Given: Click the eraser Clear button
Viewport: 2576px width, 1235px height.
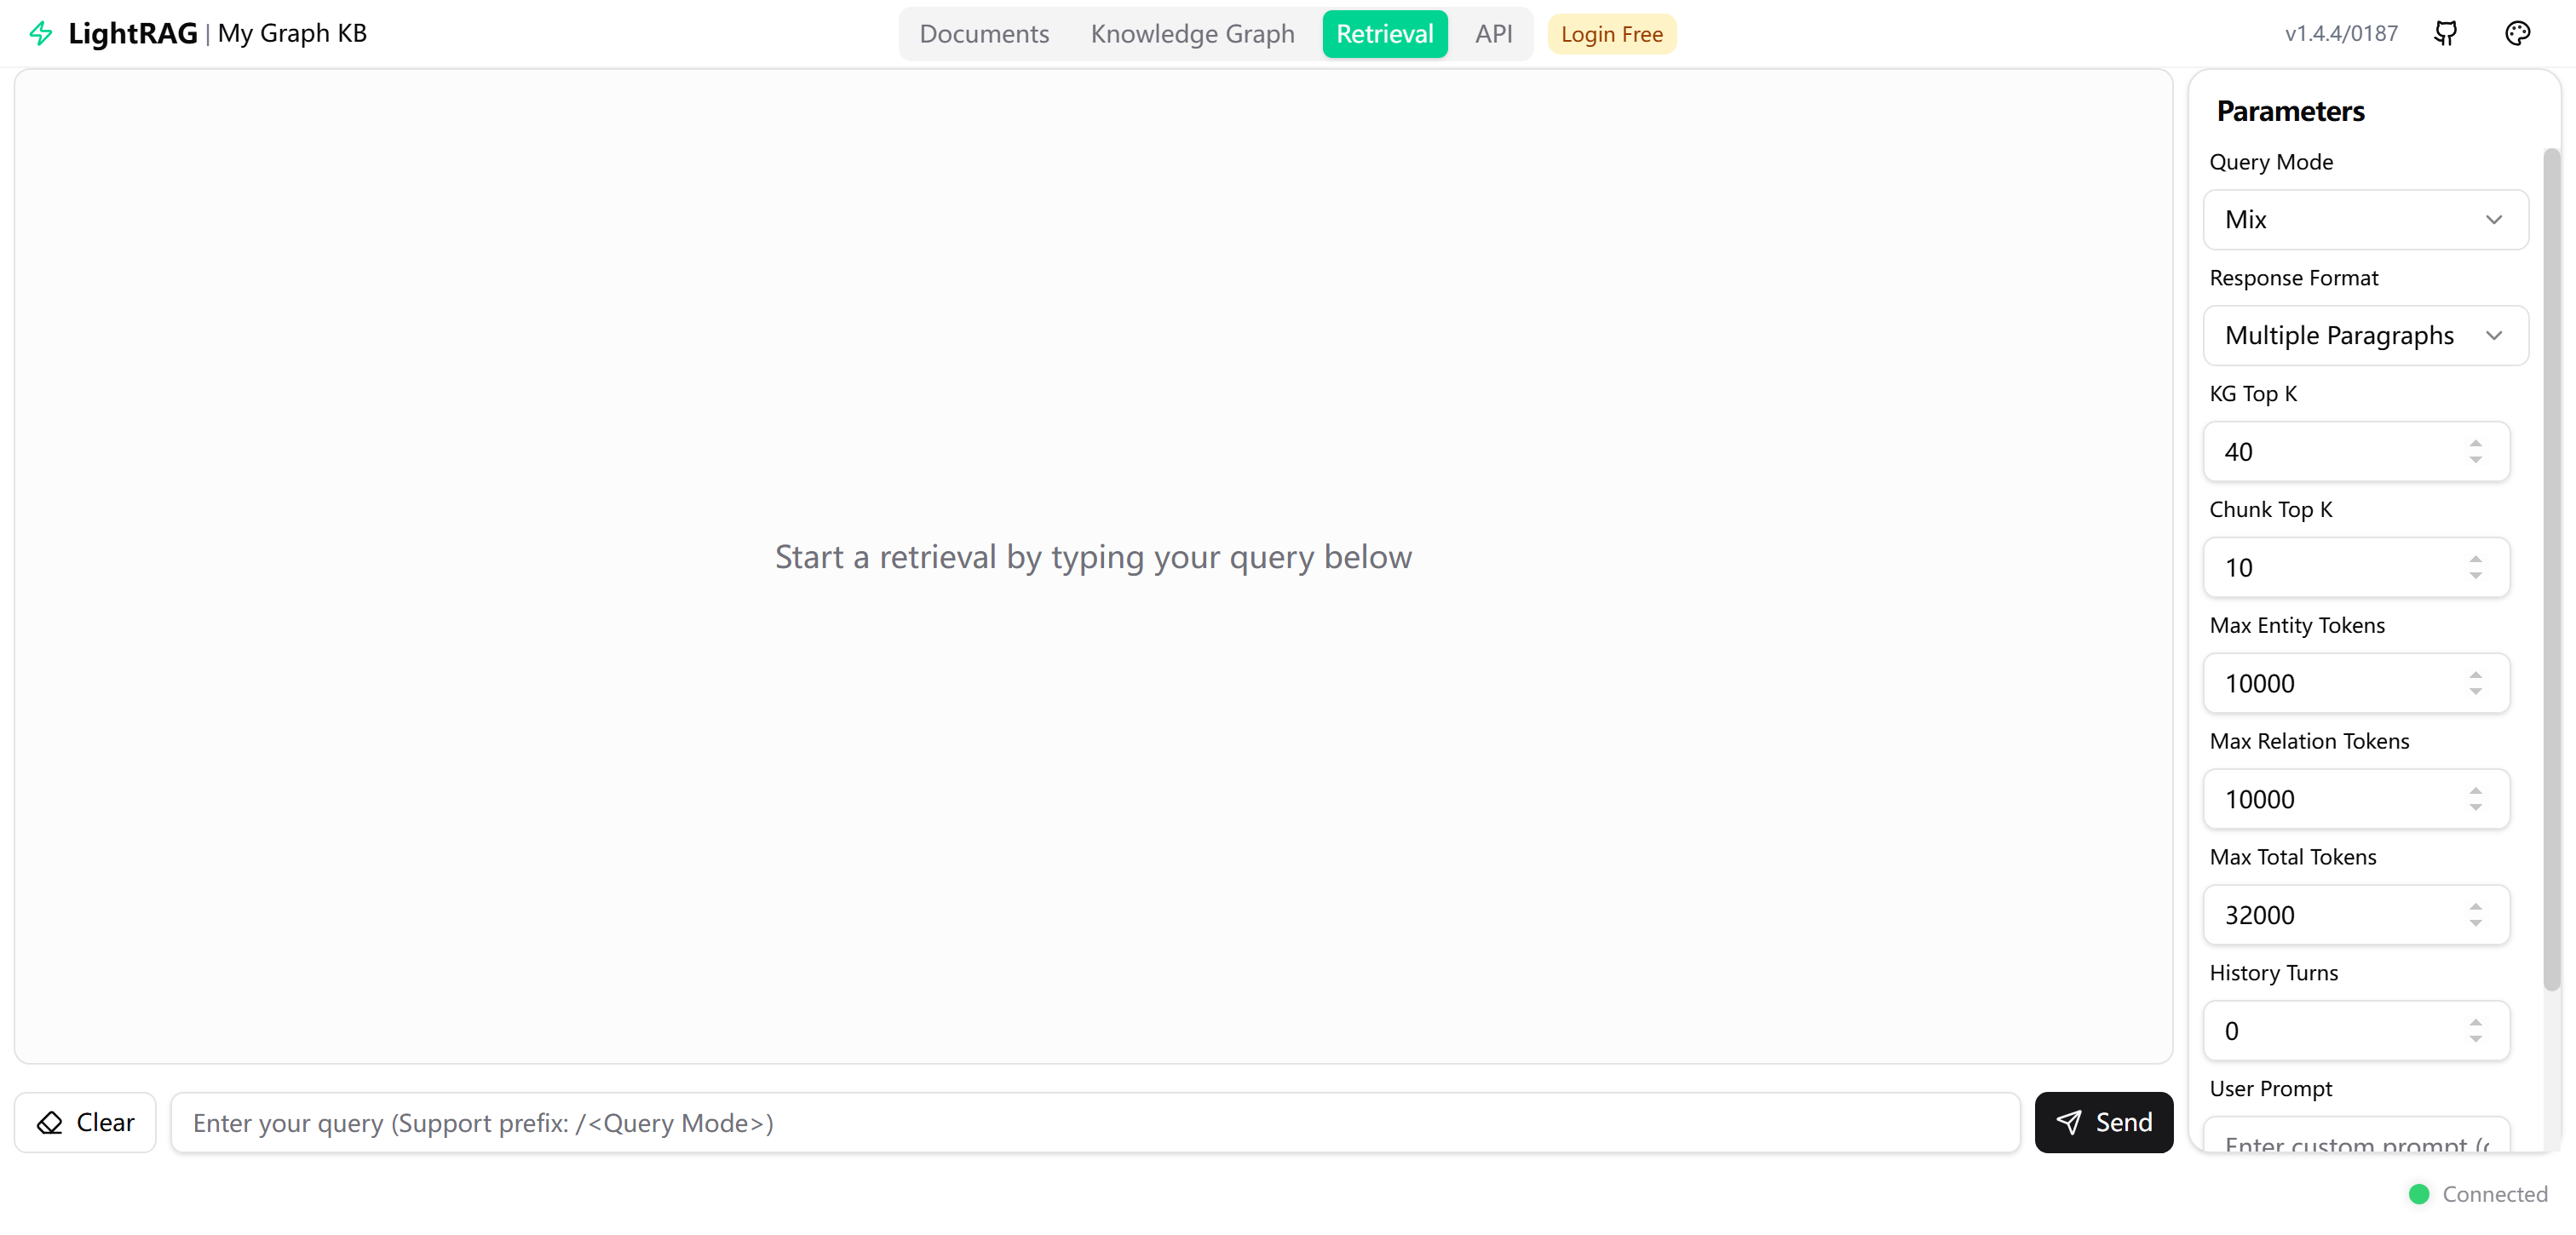Looking at the screenshot, I should [85, 1122].
